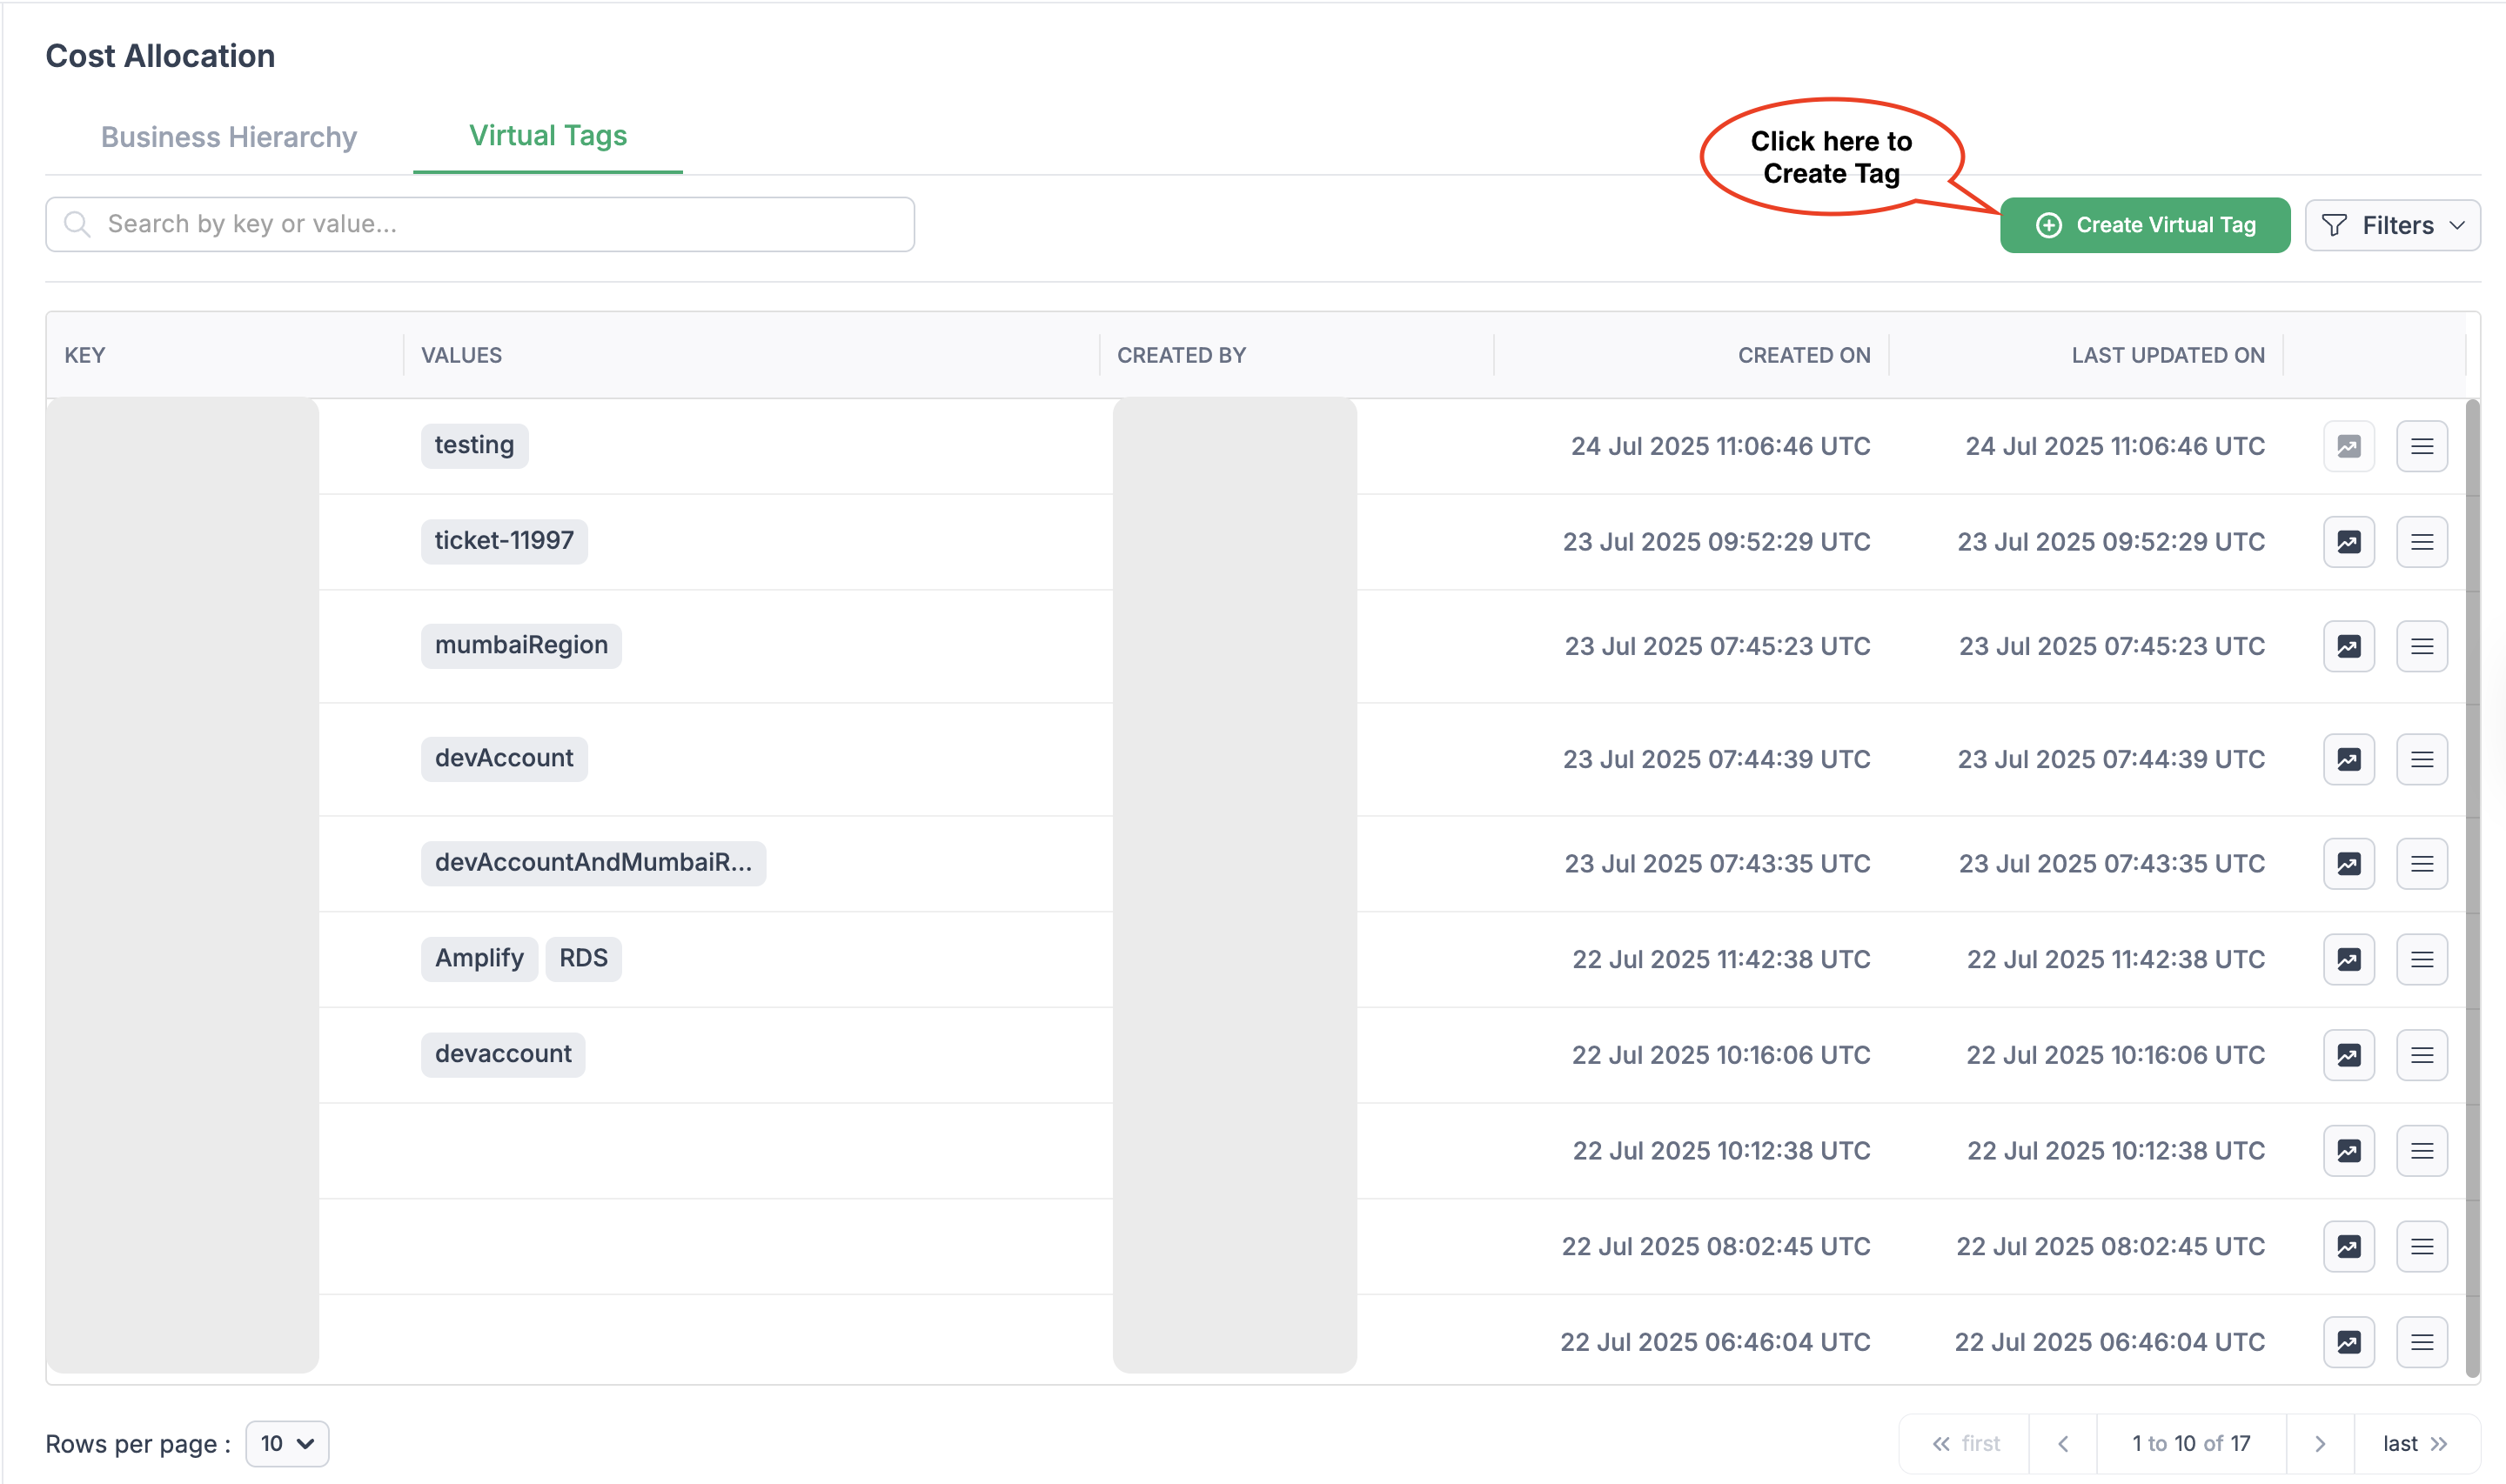The height and width of the screenshot is (1484, 2506).
Task: Open chart icon for devAccount row
Action: coord(2348,759)
